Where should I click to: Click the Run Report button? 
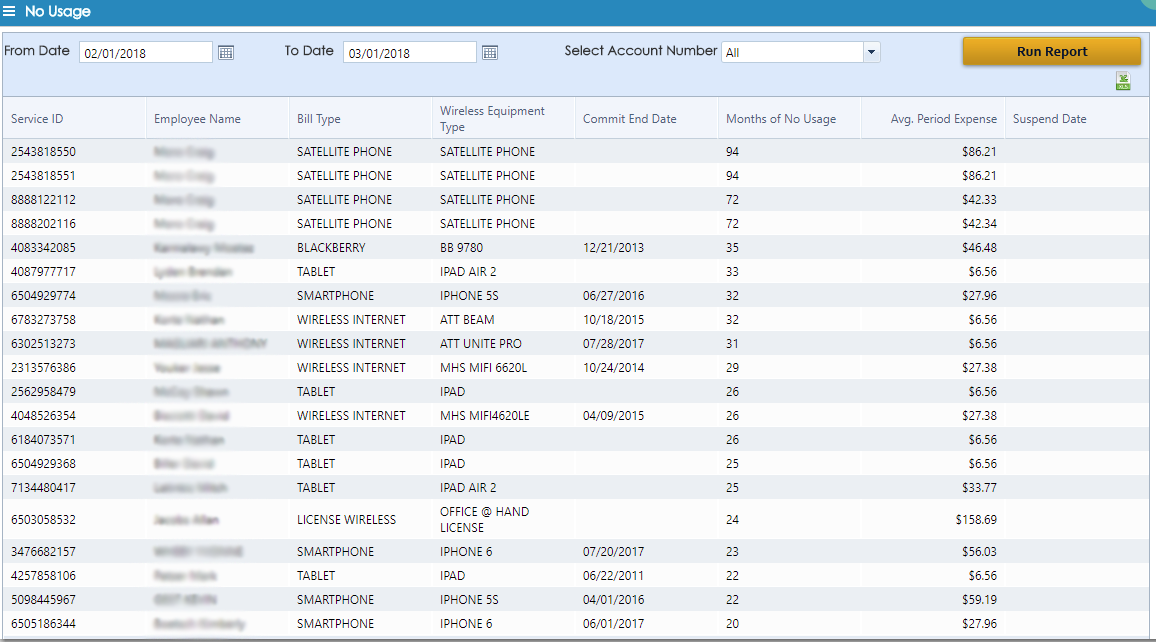coord(1051,52)
